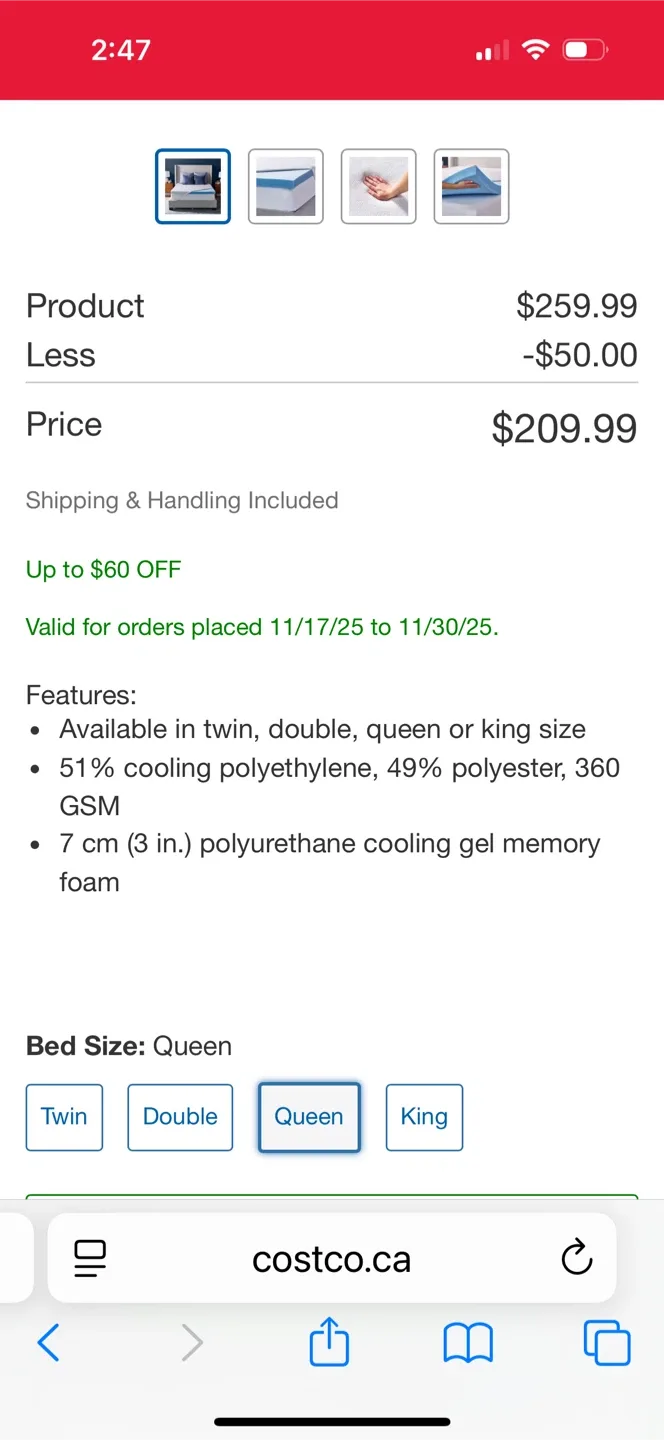
Task: Select the King bed size
Action: coord(424,1117)
